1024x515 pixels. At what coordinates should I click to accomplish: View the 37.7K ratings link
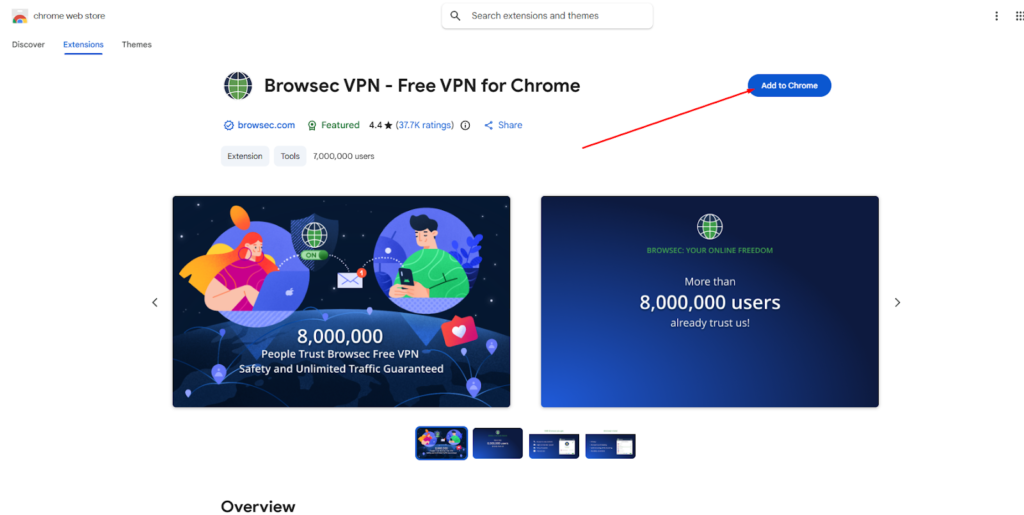[x=424, y=125]
